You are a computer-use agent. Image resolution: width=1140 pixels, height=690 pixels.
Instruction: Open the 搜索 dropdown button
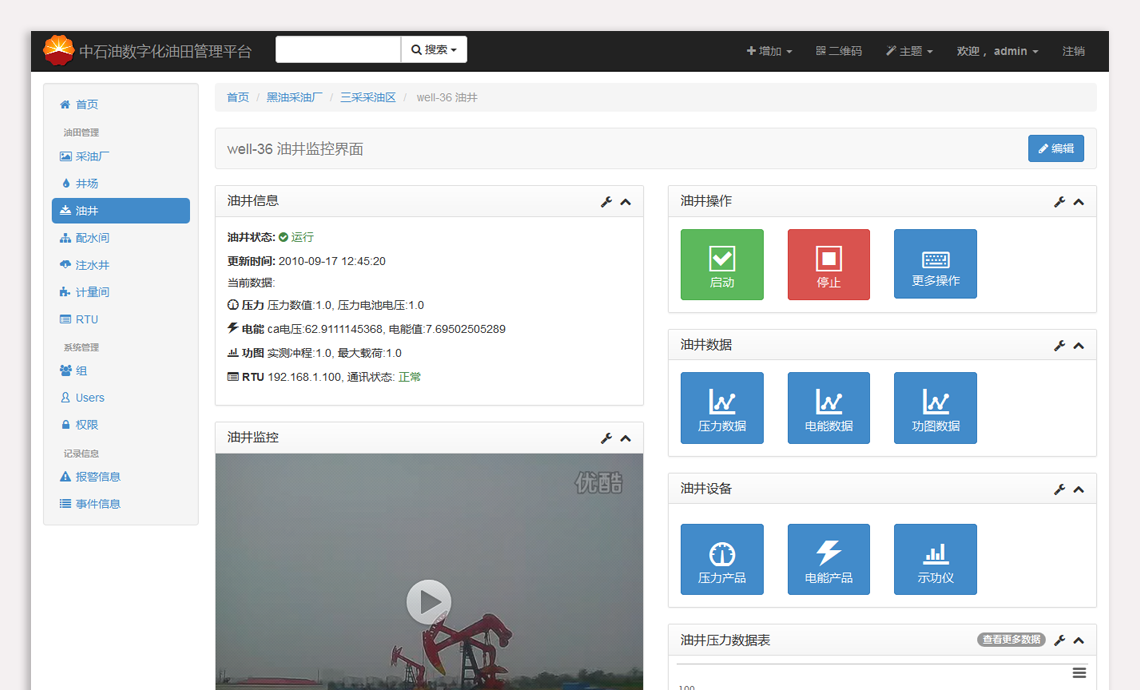(434, 50)
